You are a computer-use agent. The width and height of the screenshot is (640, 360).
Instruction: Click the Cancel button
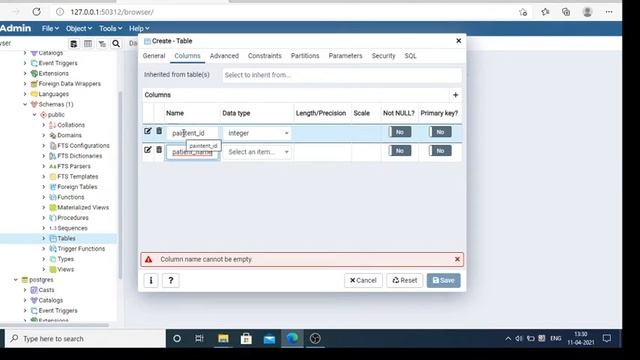(x=363, y=280)
